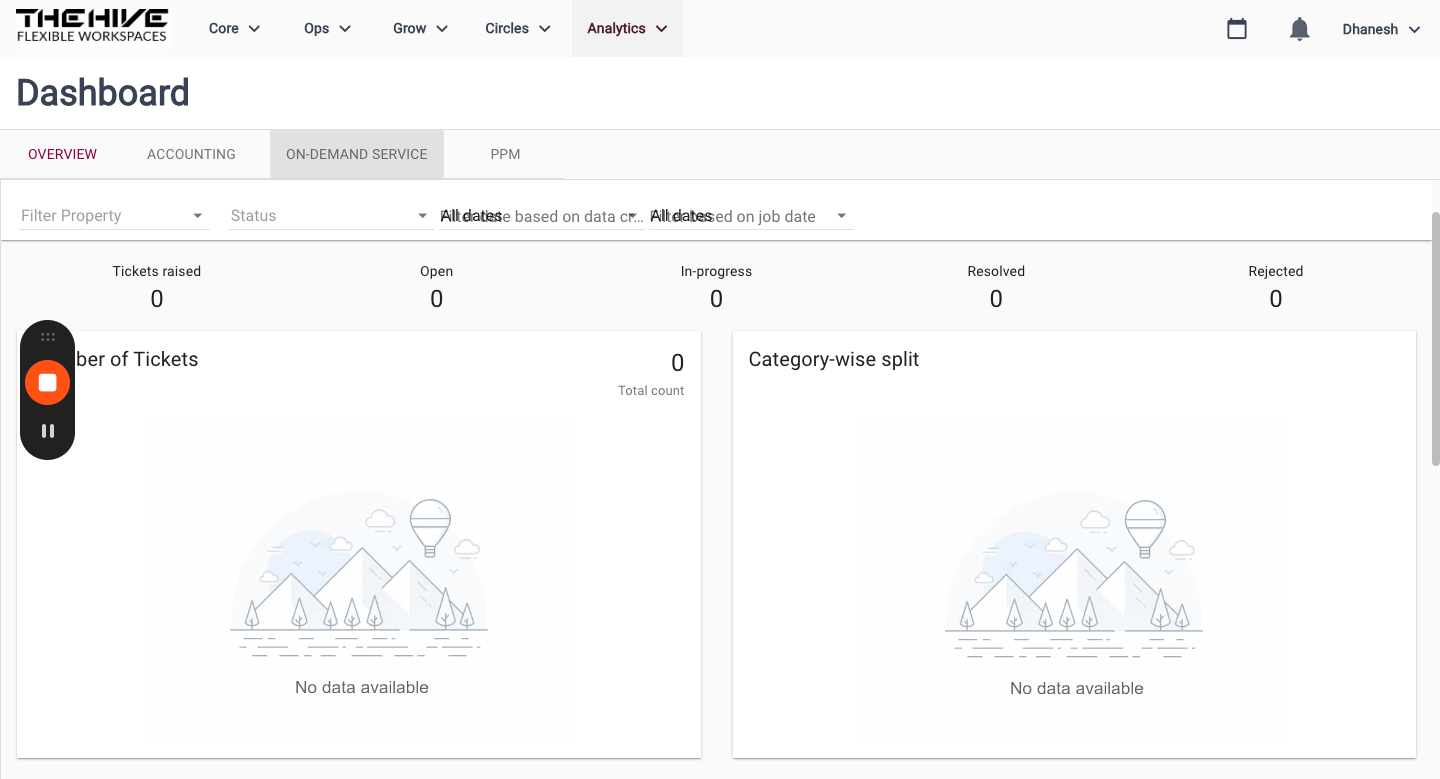This screenshot has height=779, width=1440.
Task: Grab the recorder widget drag handle
Action: click(x=47, y=338)
